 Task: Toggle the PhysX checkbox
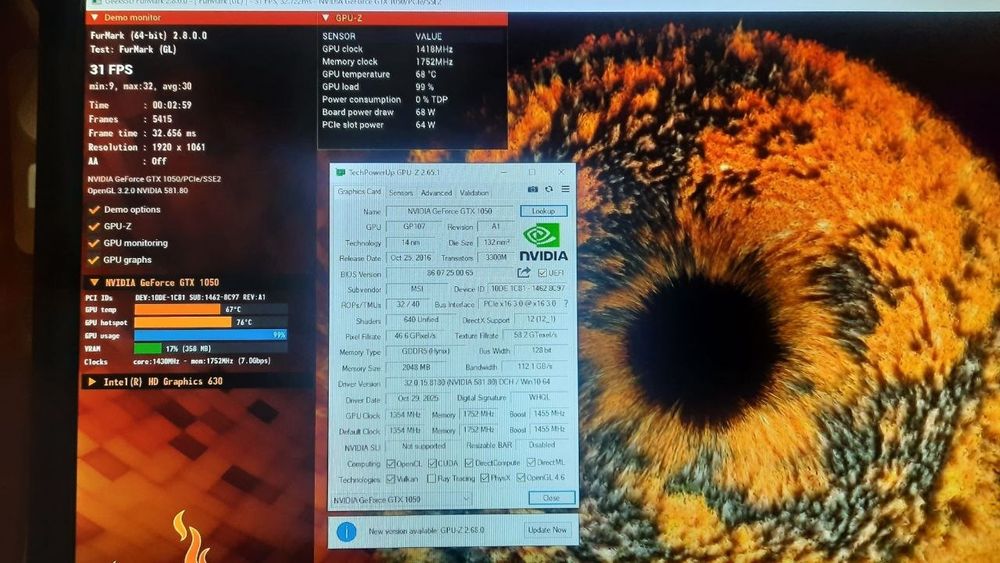point(485,477)
